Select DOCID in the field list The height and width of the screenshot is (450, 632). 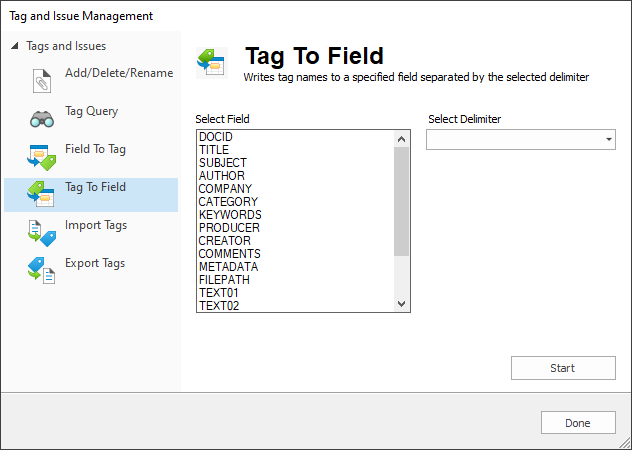216,137
